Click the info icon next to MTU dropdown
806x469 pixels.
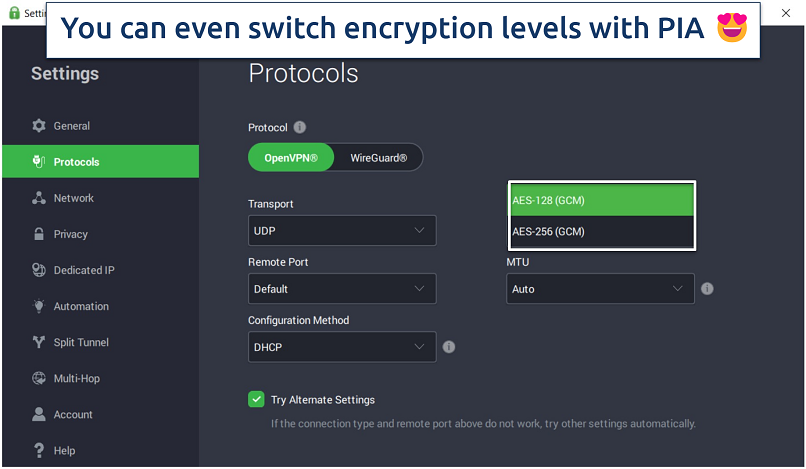pos(707,289)
